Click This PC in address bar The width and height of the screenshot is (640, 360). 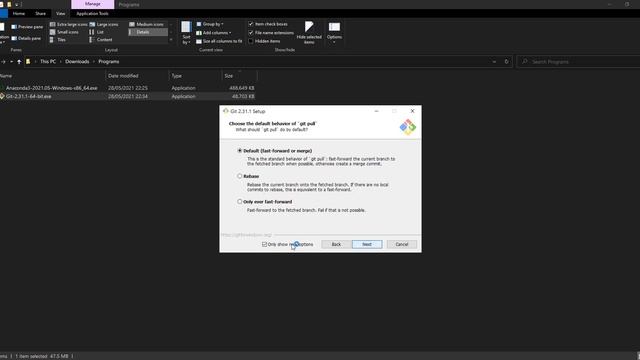coord(48,62)
